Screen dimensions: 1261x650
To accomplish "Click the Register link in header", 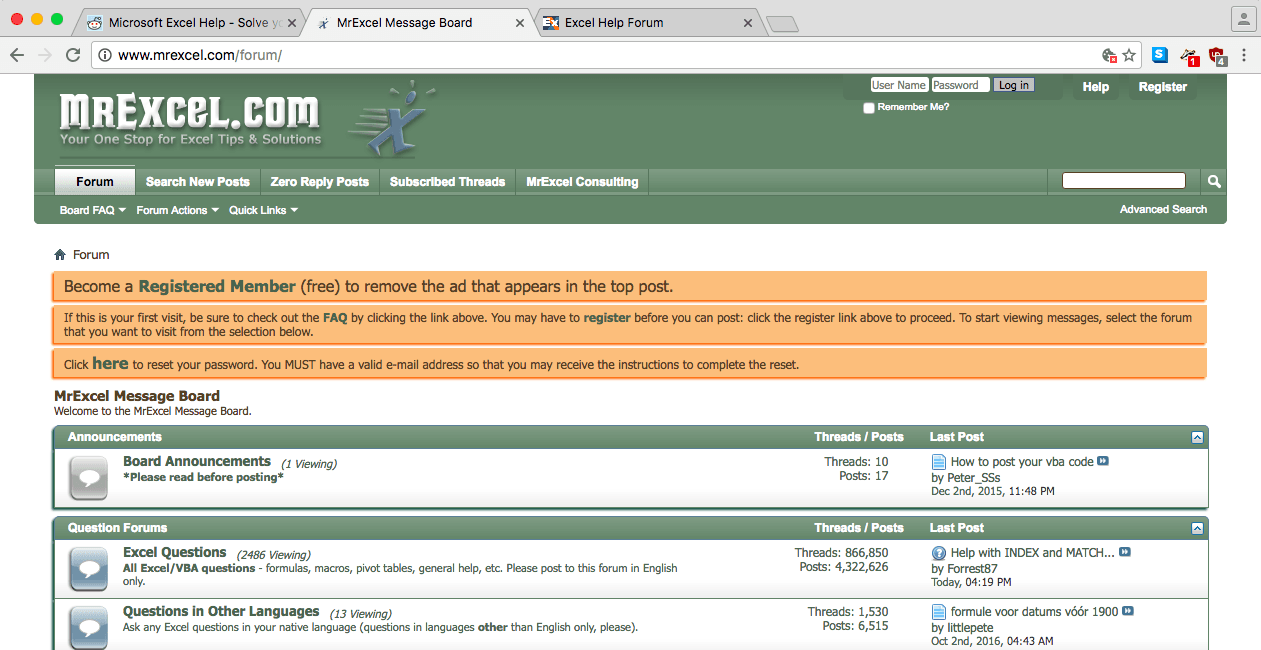I will pyautogui.click(x=1163, y=87).
